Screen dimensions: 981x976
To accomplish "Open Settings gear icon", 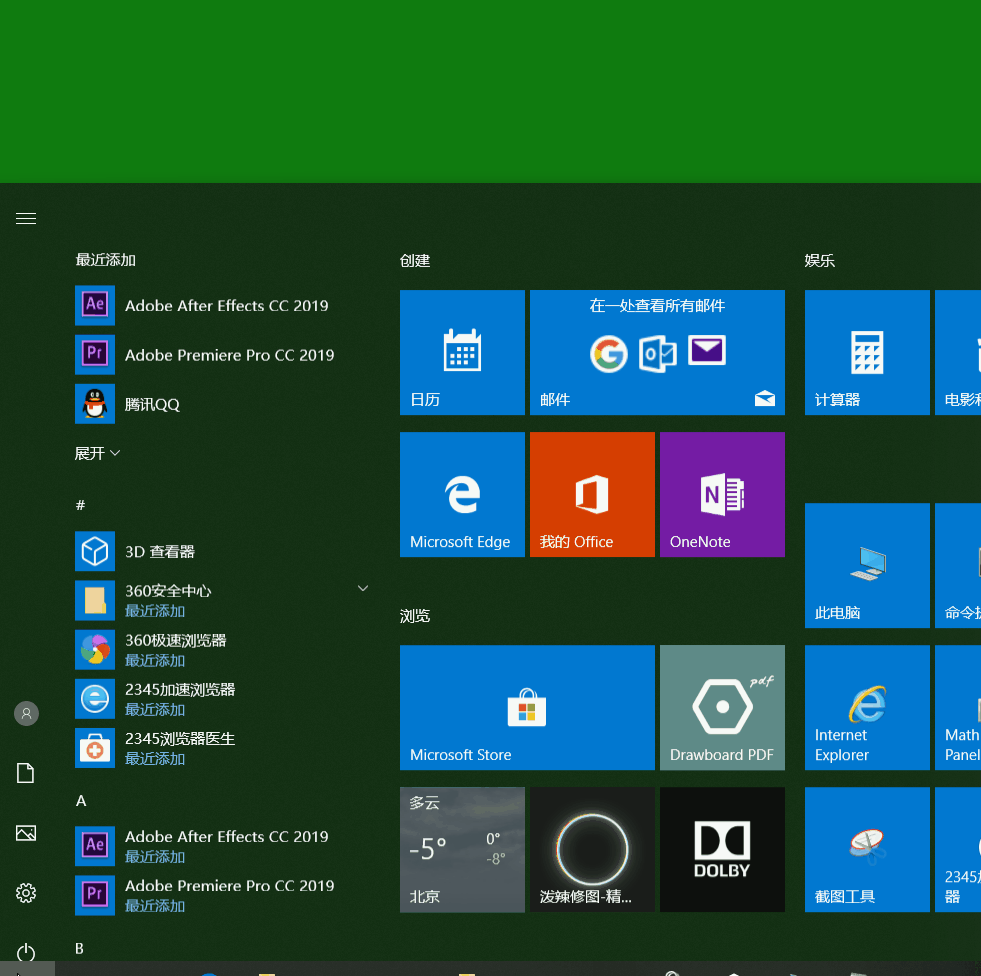I will pyautogui.click(x=26, y=893).
